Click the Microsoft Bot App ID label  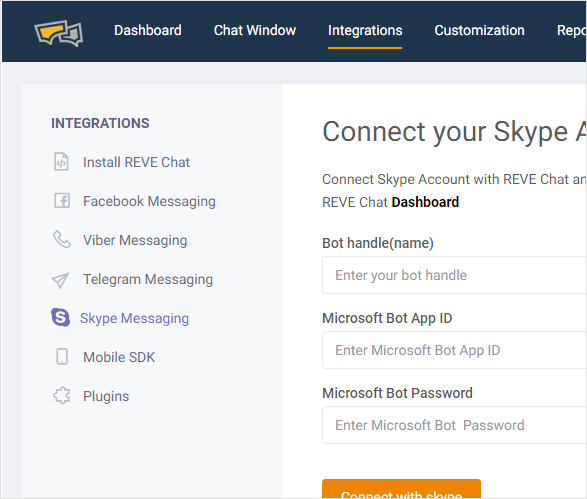[387, 318]
